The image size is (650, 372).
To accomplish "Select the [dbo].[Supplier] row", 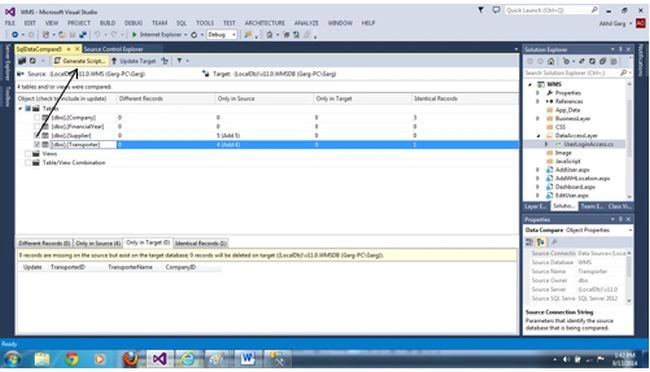I will (x=267, y=136).
